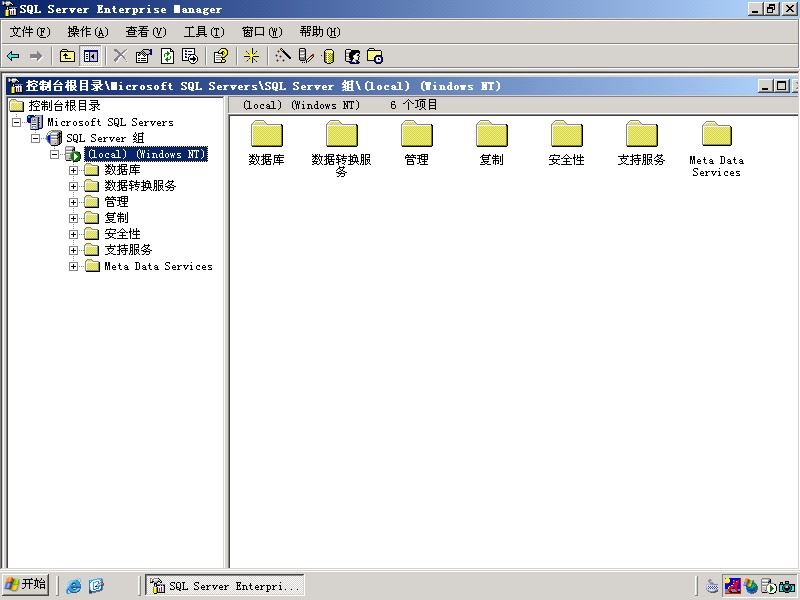Click the Forward arrow toolbar button
The height and width of the screenshot is (600, 800).
pos(36,56)
